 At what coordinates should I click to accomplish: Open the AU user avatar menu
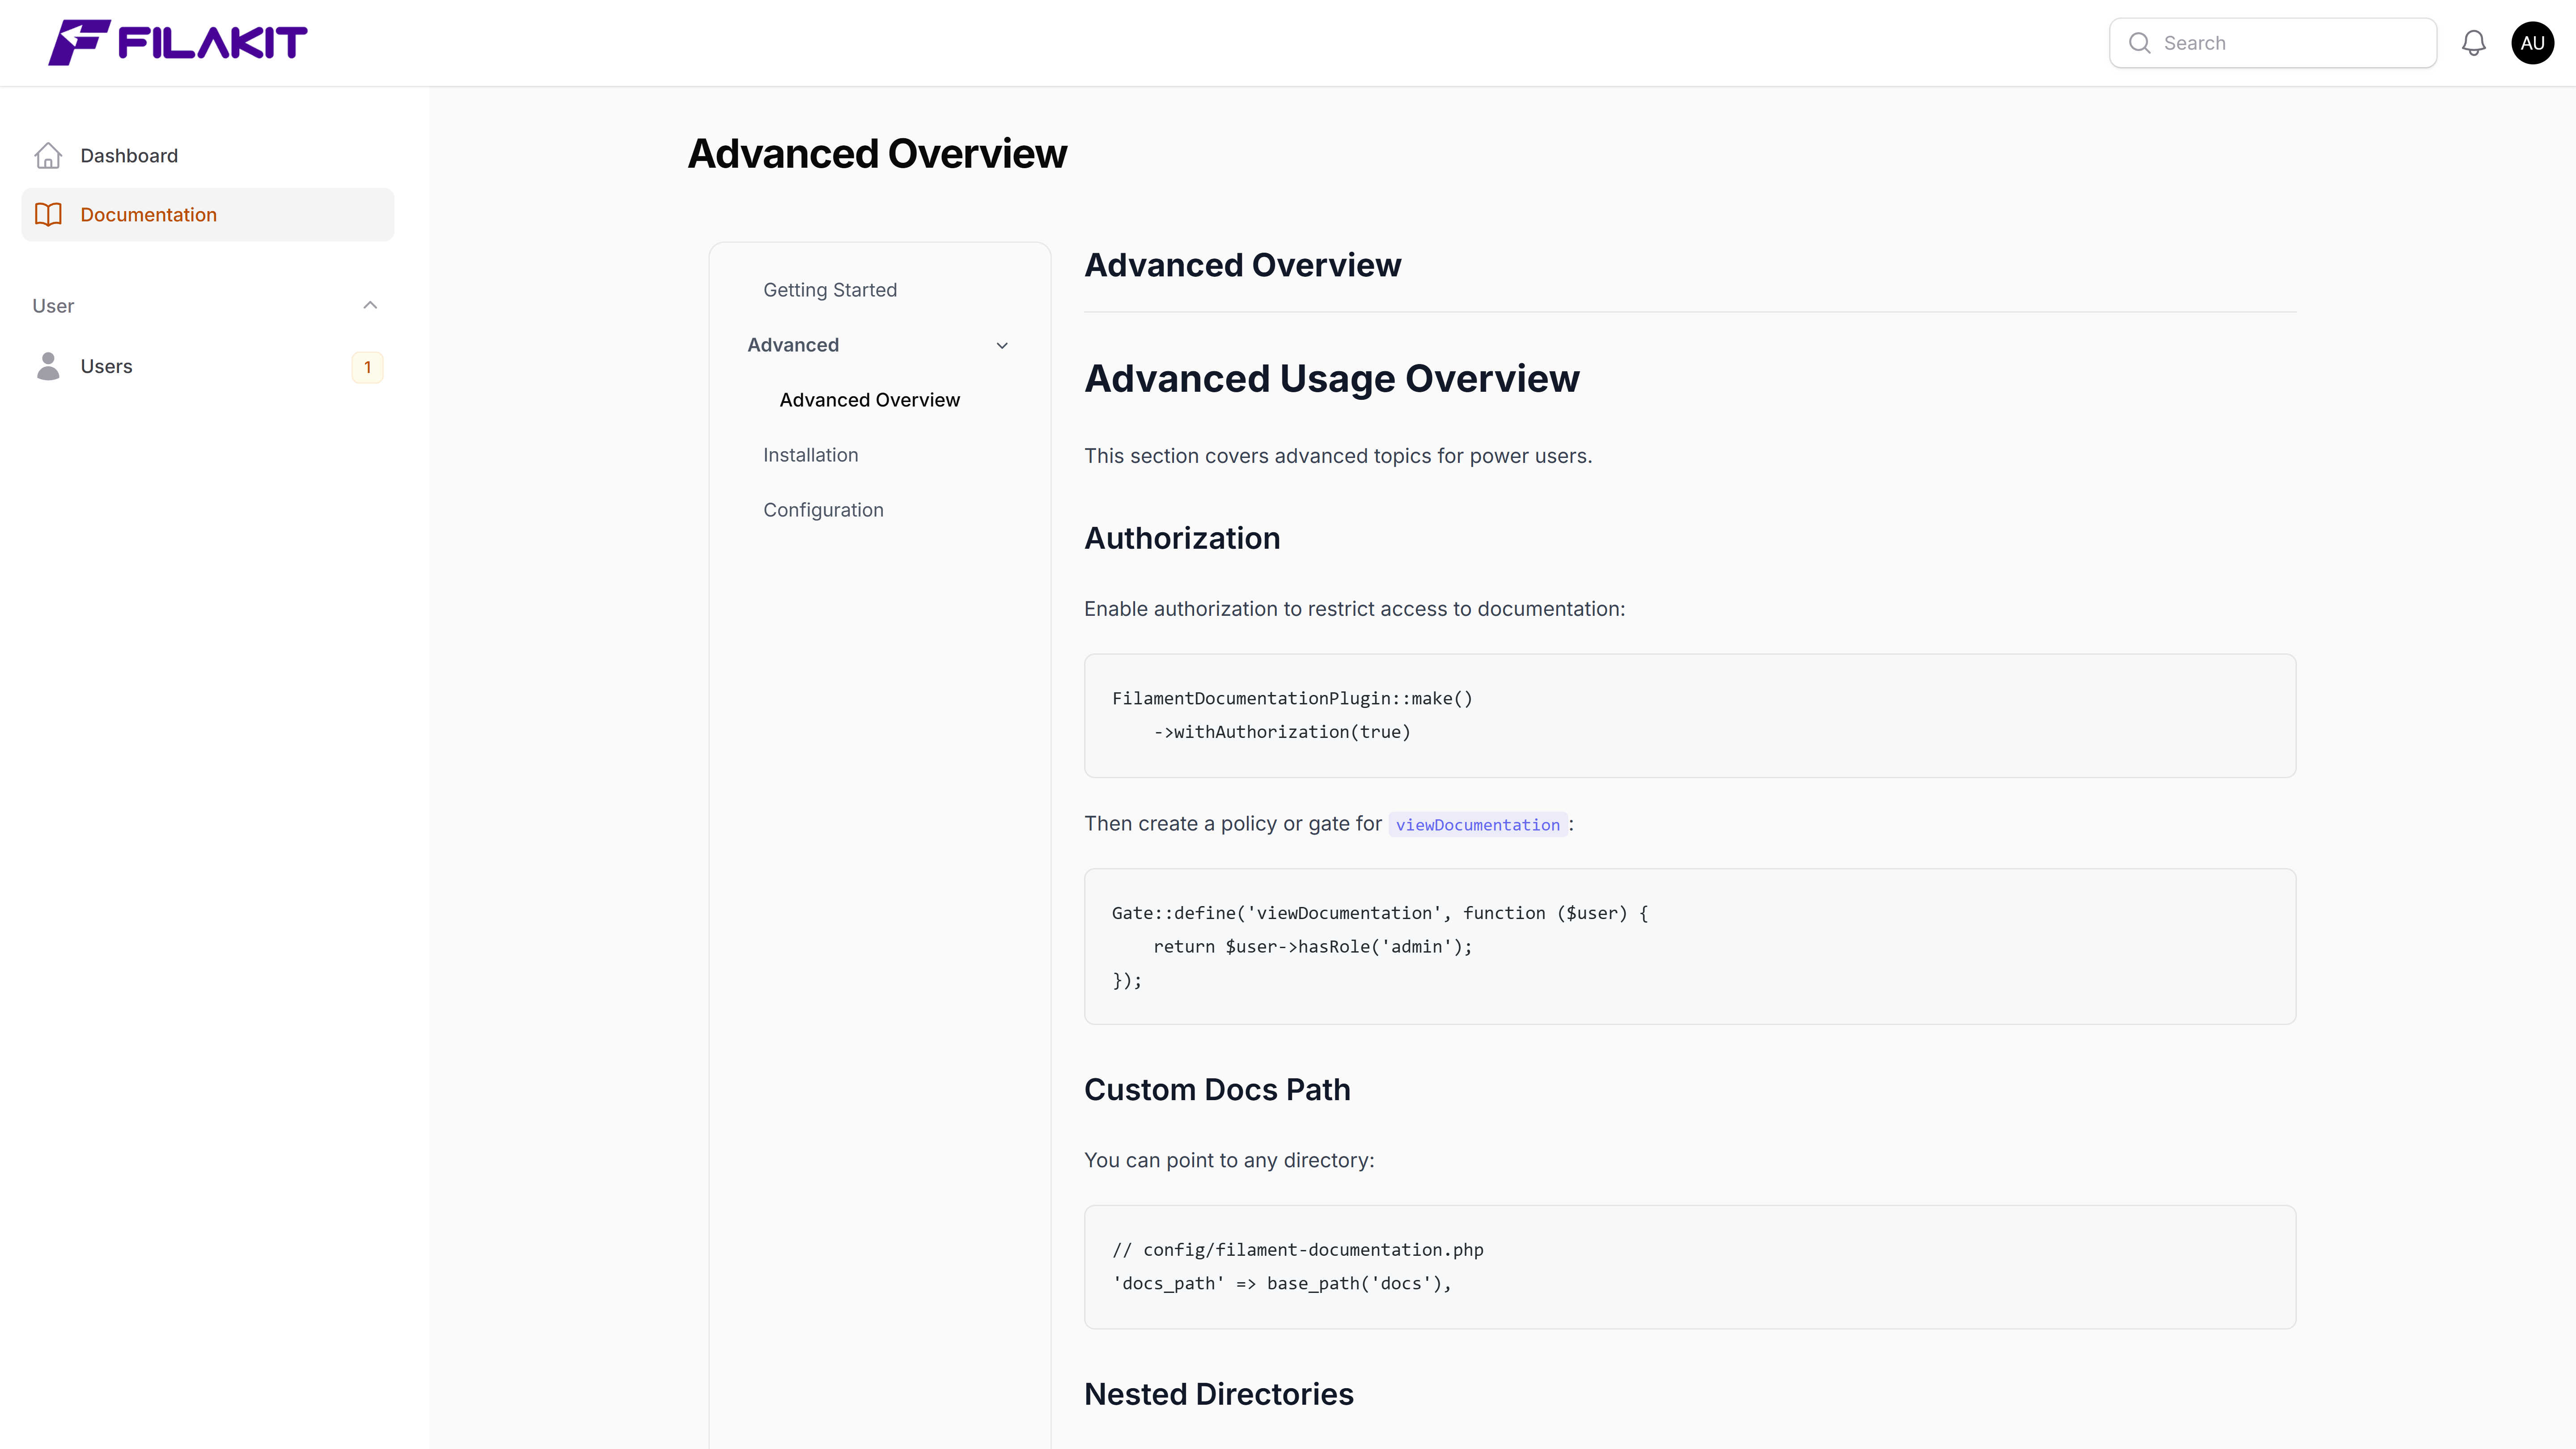(x=2532, y=43)
